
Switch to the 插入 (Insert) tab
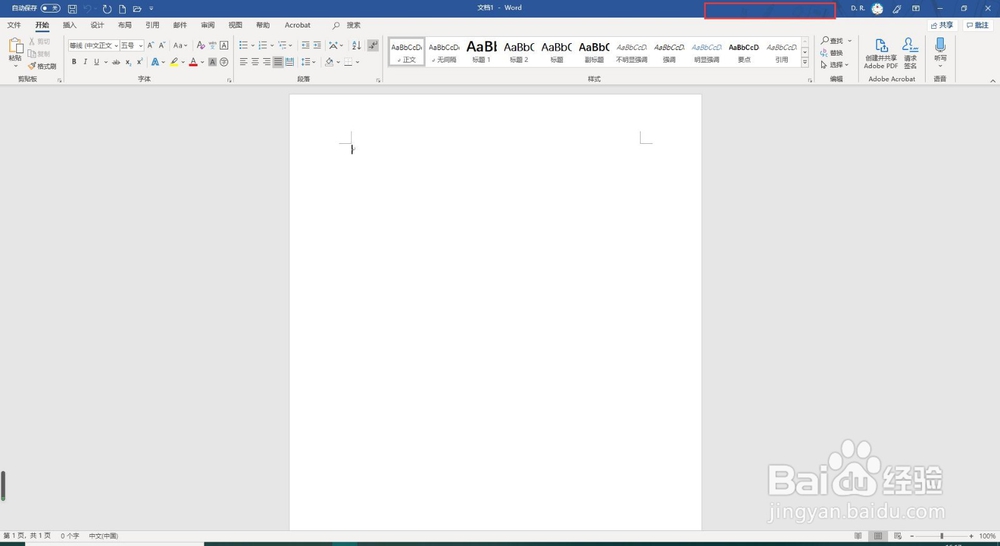(x=70, y=25)
